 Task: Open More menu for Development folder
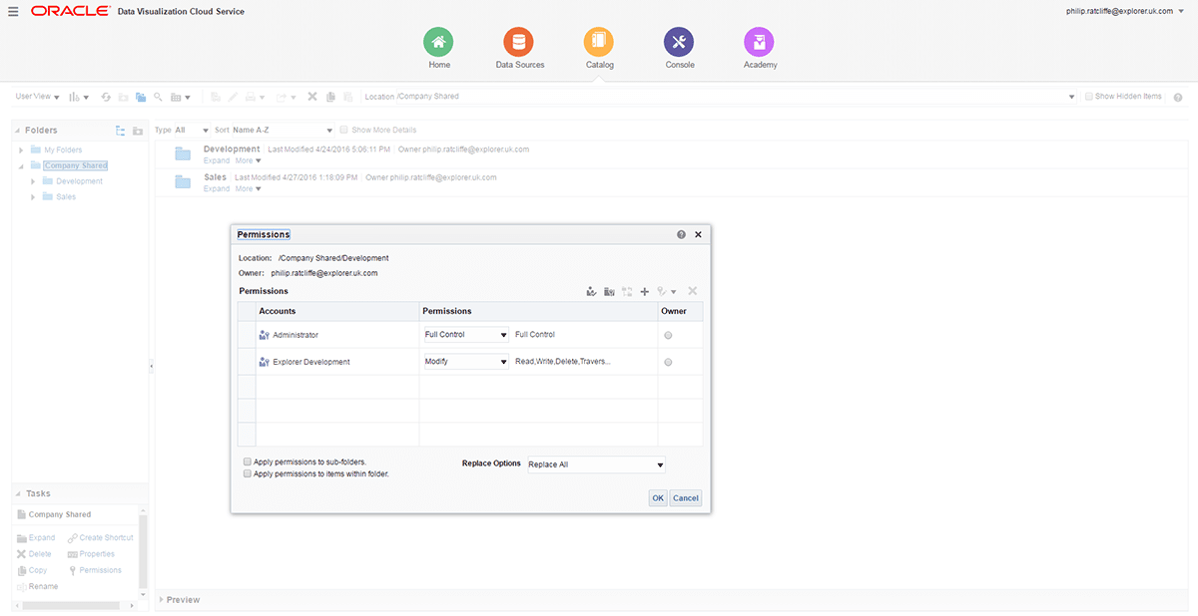248,160
